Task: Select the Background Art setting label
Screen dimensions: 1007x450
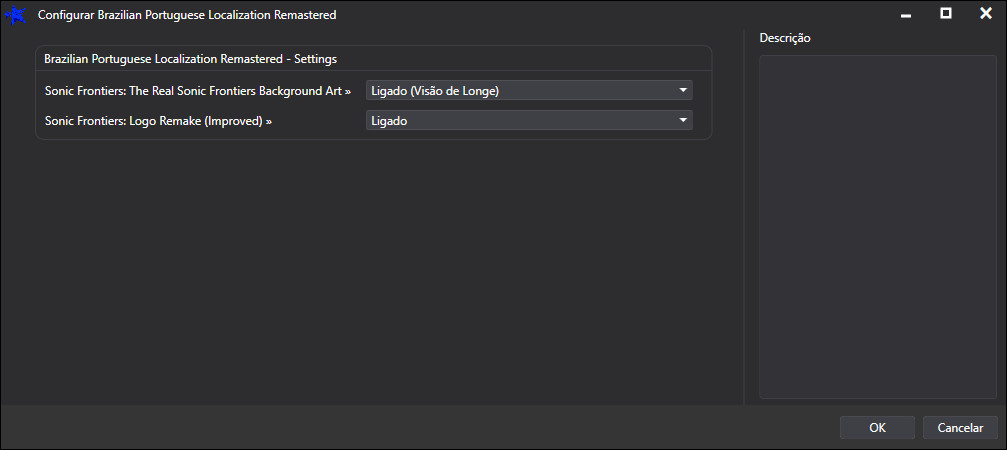Action: pyautogui.click(x=198, y=91)
